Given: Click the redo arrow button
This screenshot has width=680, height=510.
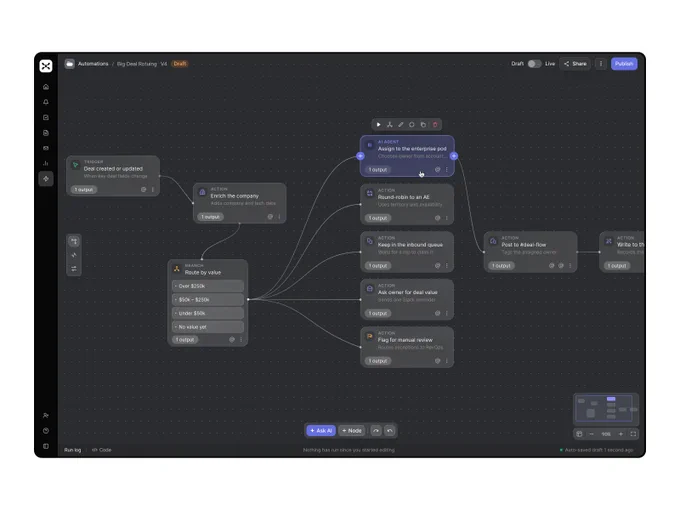Looking at the screenshot, I should pos(376,431).
